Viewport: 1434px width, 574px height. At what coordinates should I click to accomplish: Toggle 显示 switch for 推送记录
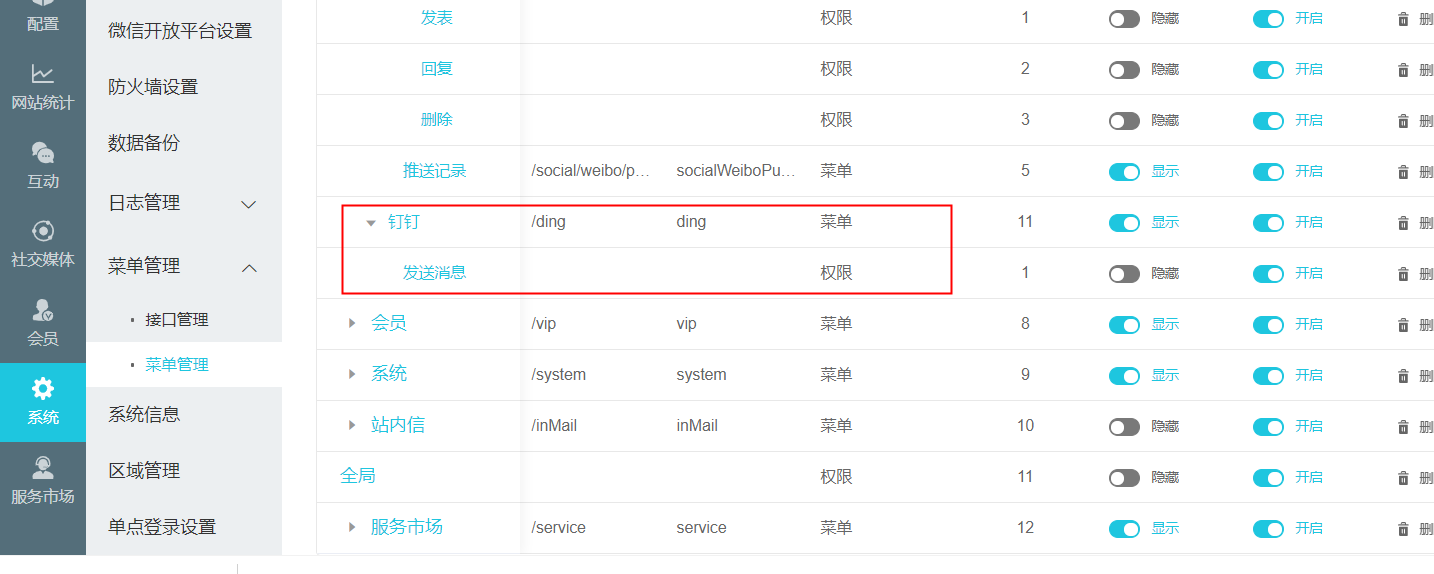point(1124,171)
